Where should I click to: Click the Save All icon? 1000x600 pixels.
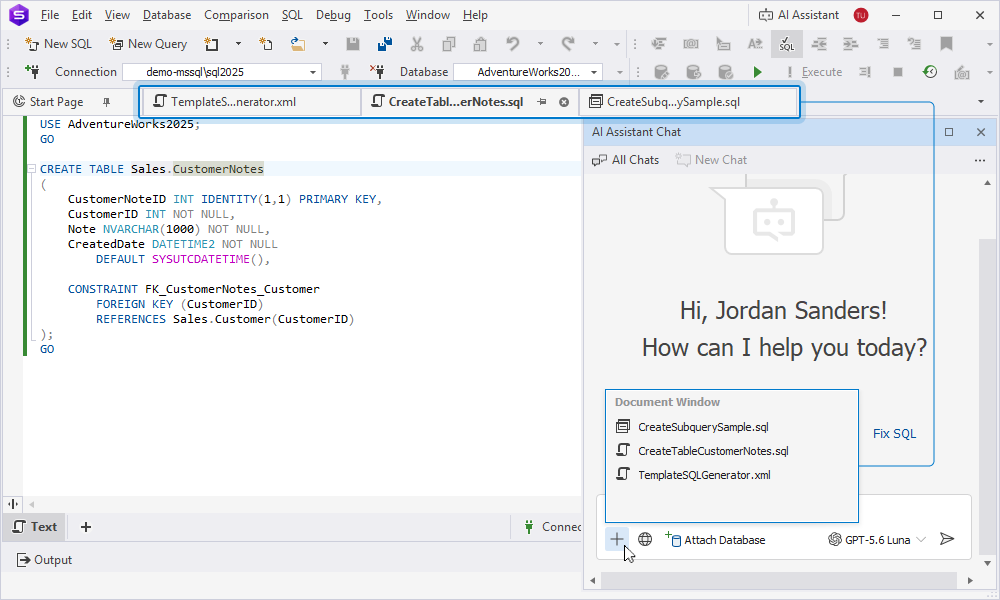tap(385, 44)
